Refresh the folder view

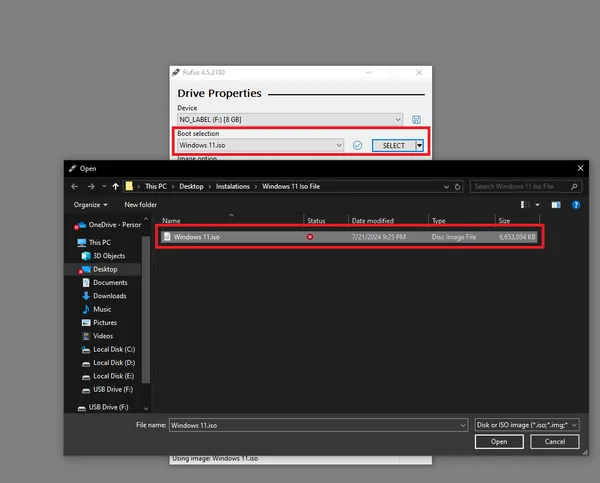tap(457, 187)
